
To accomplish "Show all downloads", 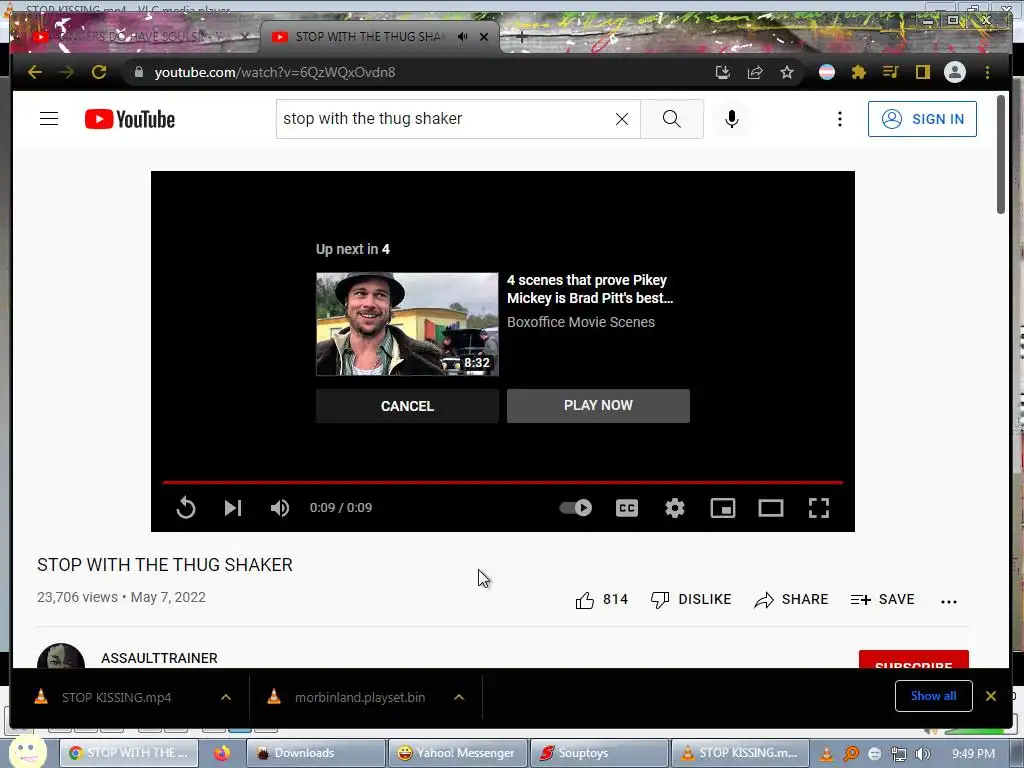I will (x=933, y=696).
